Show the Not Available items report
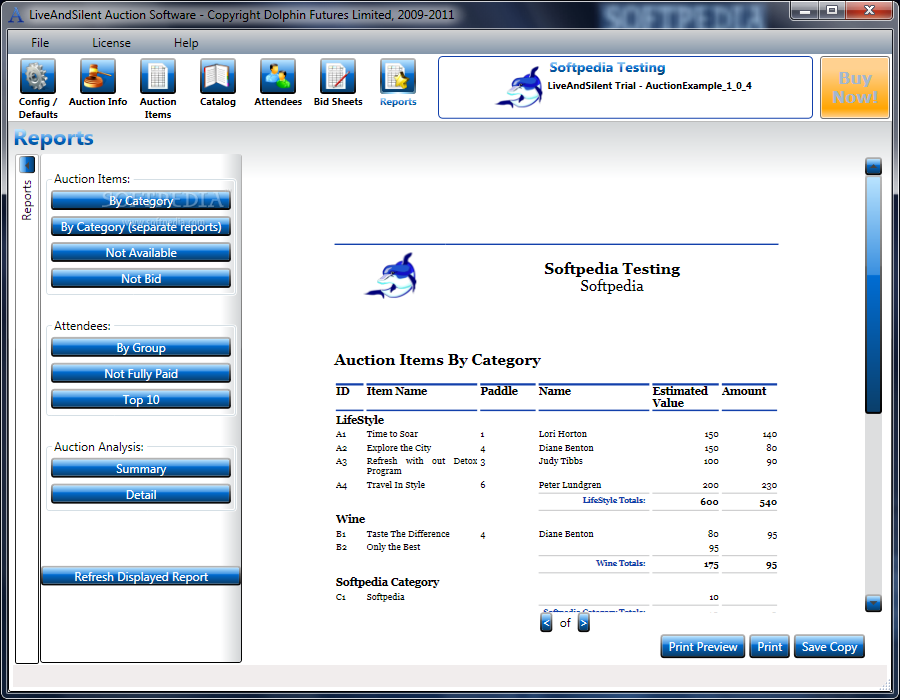Viewport: 900px width, 700px height. click(141, 252)
